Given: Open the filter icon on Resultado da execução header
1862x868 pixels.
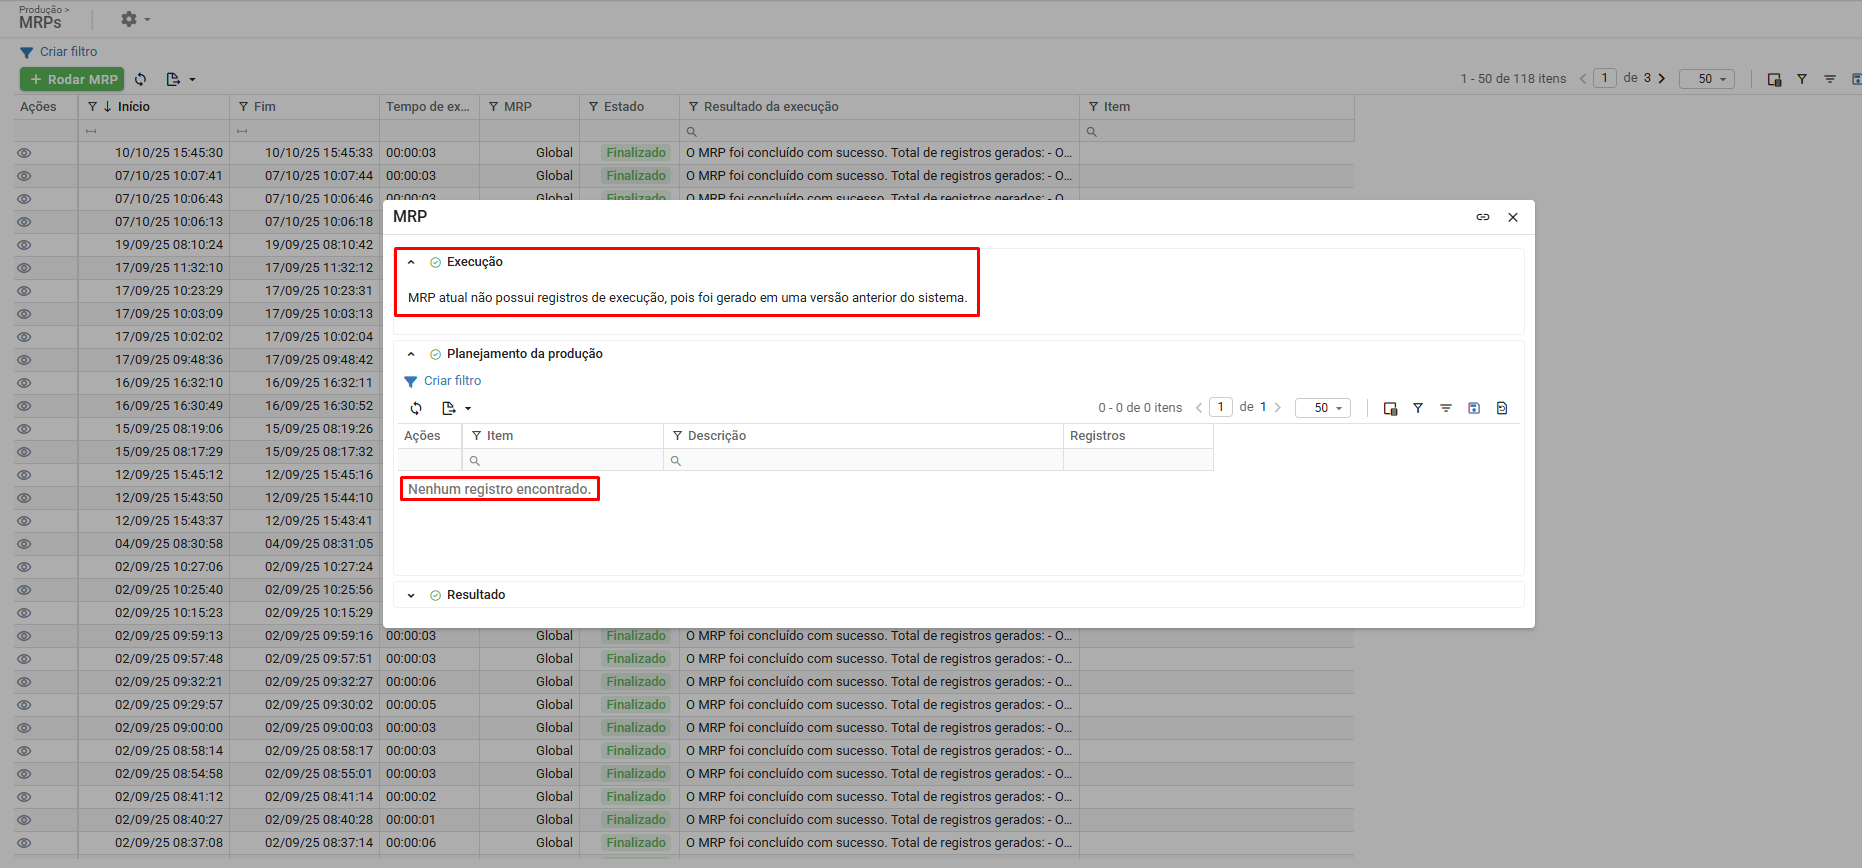Looking at the screenshot, I should 693,107.
